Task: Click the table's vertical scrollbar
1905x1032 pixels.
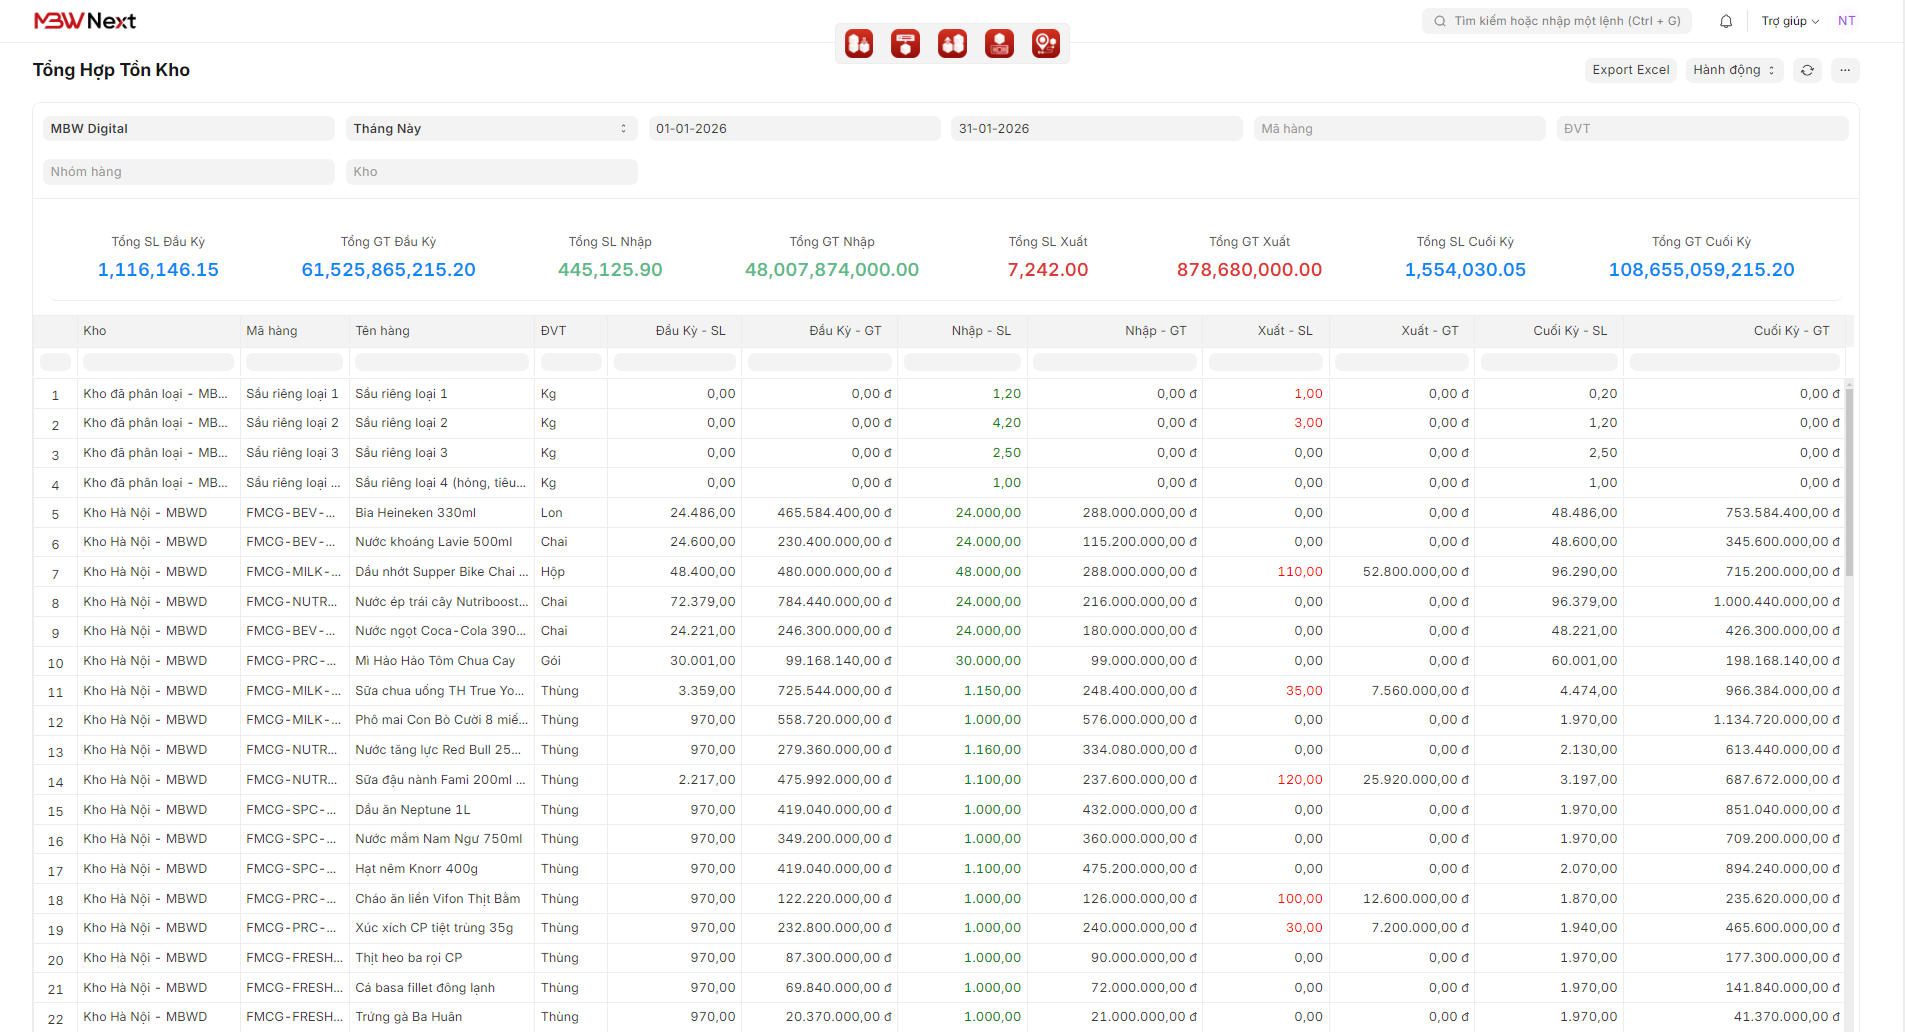Action: (1849, 480)
